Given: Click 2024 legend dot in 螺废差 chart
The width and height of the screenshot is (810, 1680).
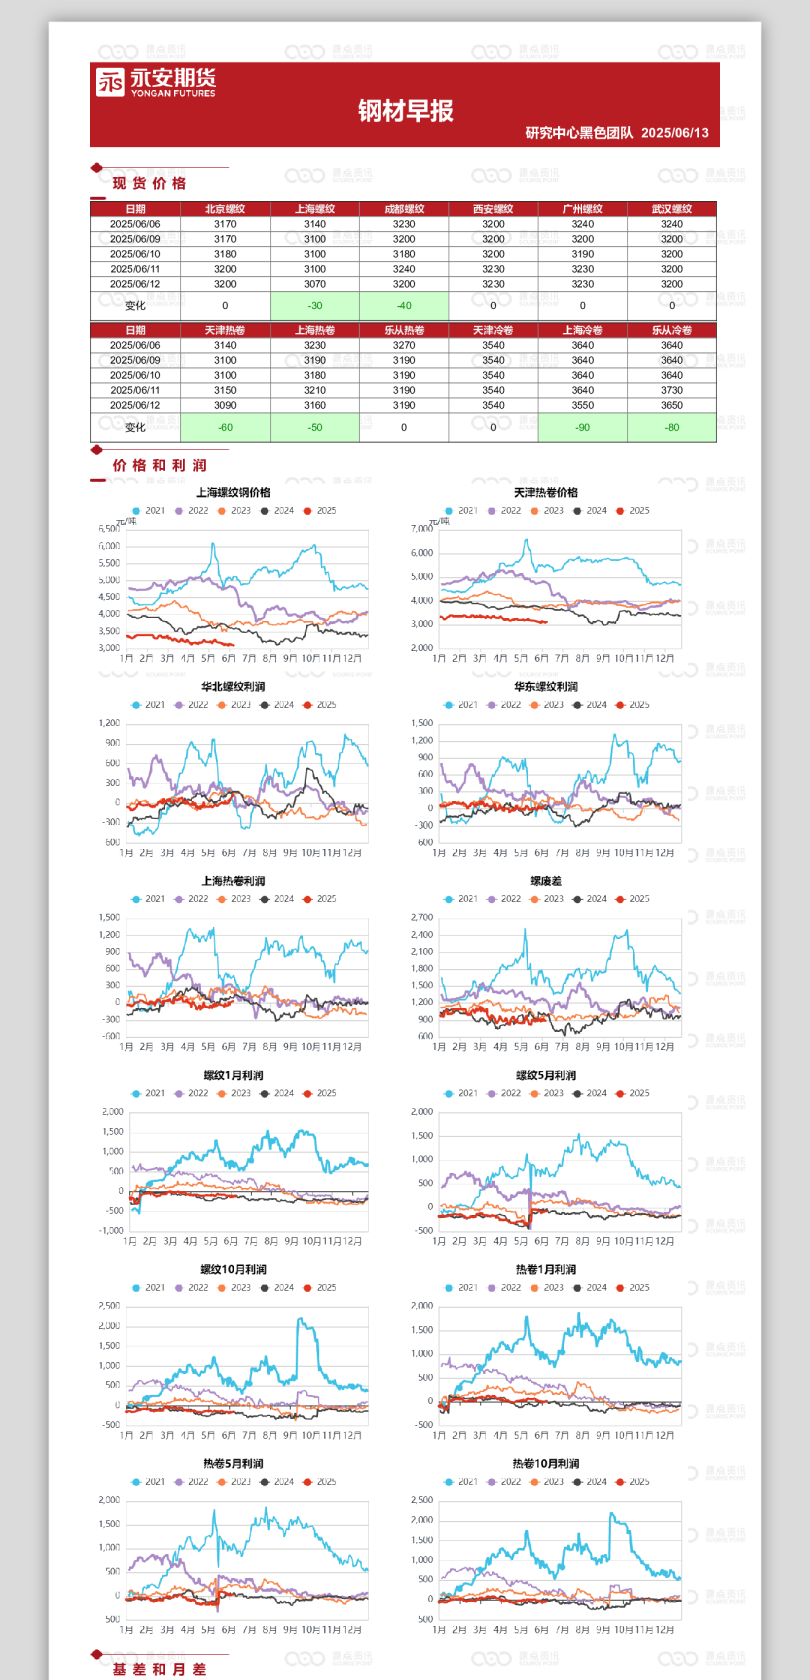Looking at the screenshot, I should click(577, 899).
